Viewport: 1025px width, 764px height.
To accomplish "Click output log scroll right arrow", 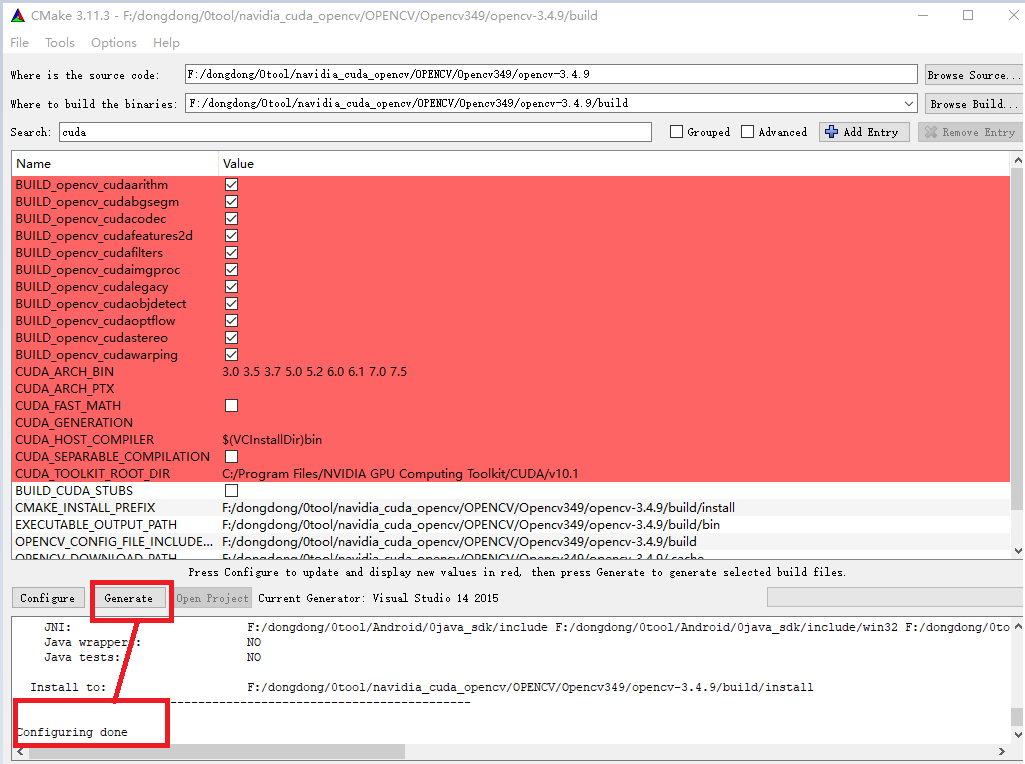I will click(x=1001, y=752).
